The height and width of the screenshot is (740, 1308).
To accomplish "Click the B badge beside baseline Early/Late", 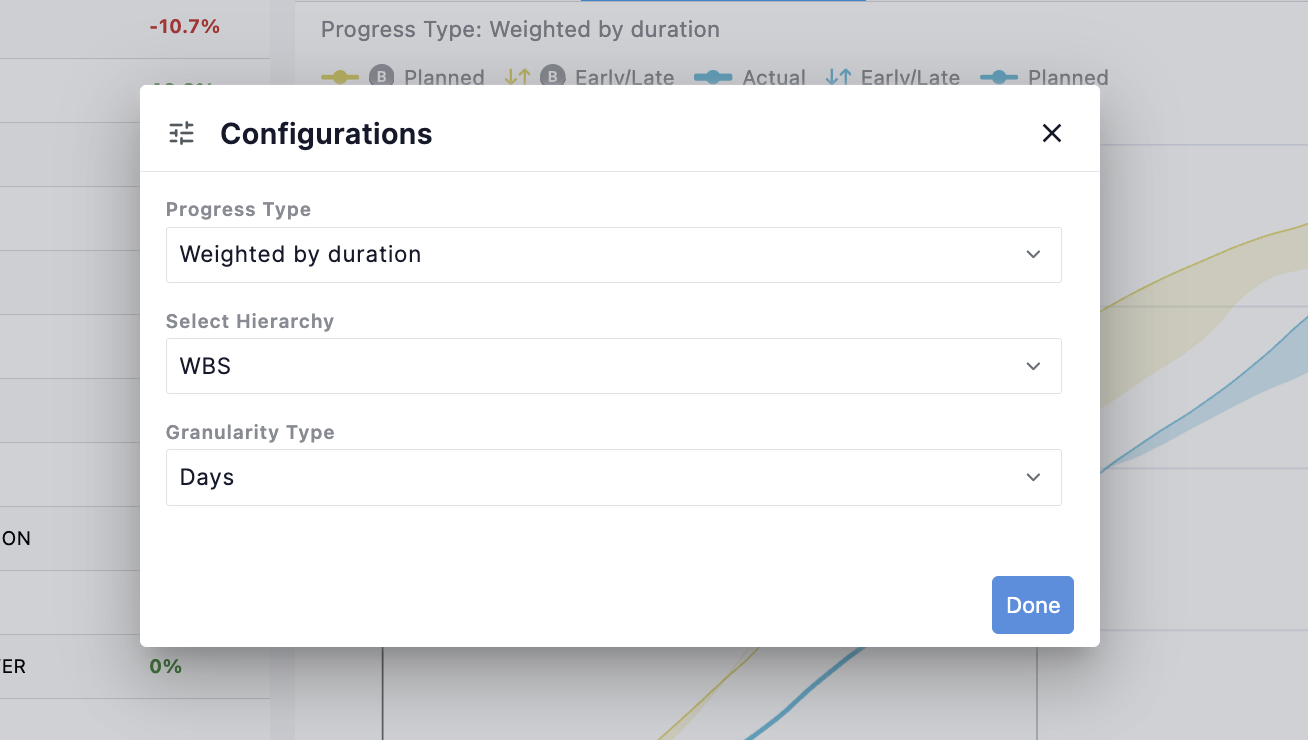I will (x=552, y=77).
